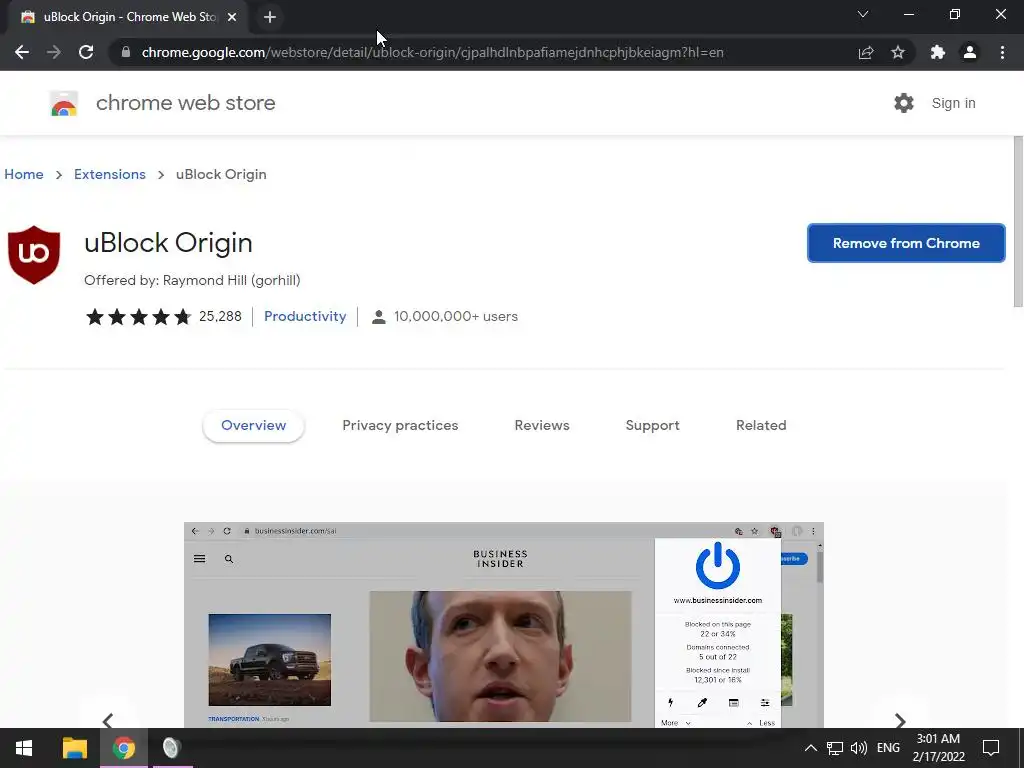1024x768 pixels.
Task: Click the page vertical scrollbar
Action: (1017, 222)
